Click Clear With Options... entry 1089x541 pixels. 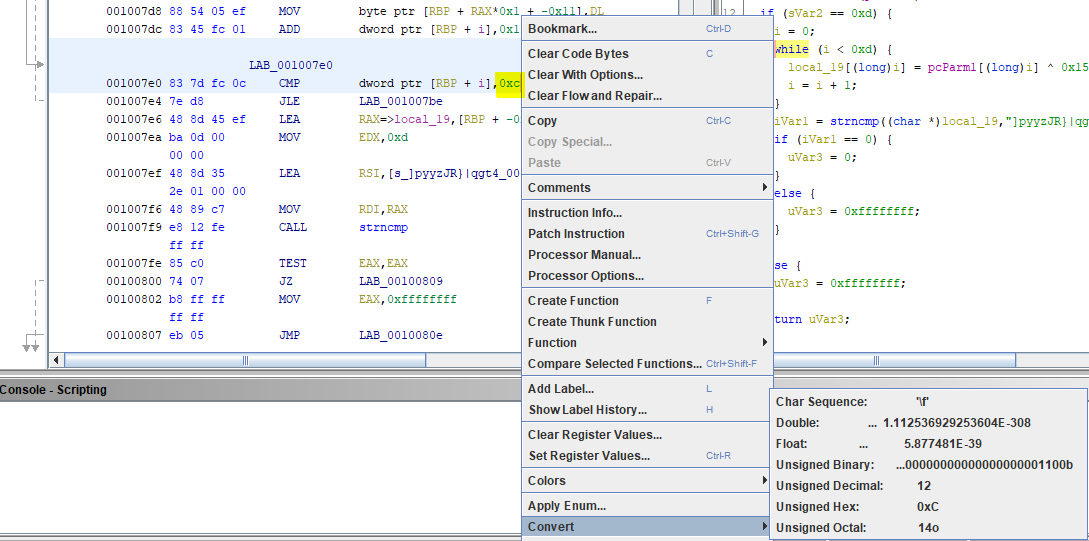647,74
